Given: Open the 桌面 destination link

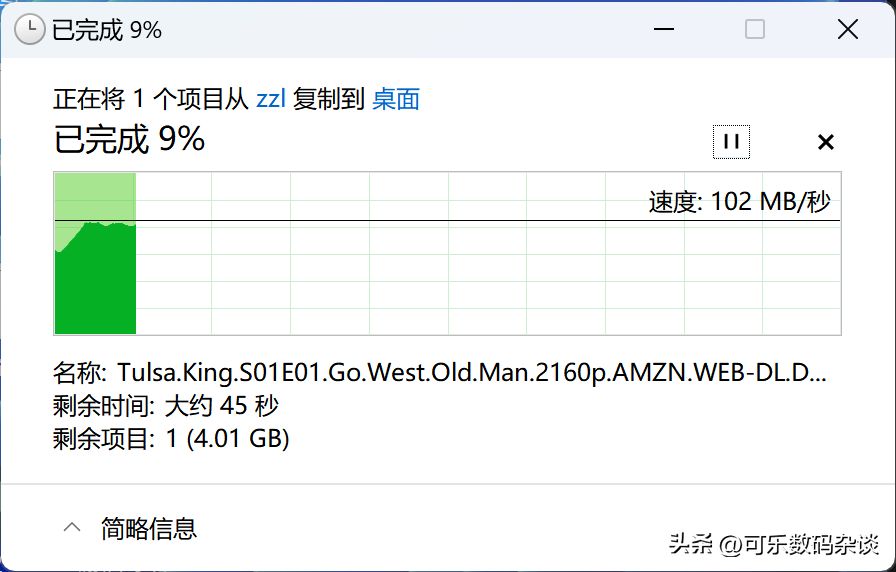Looking at the screenshot, I should [396, 99].
